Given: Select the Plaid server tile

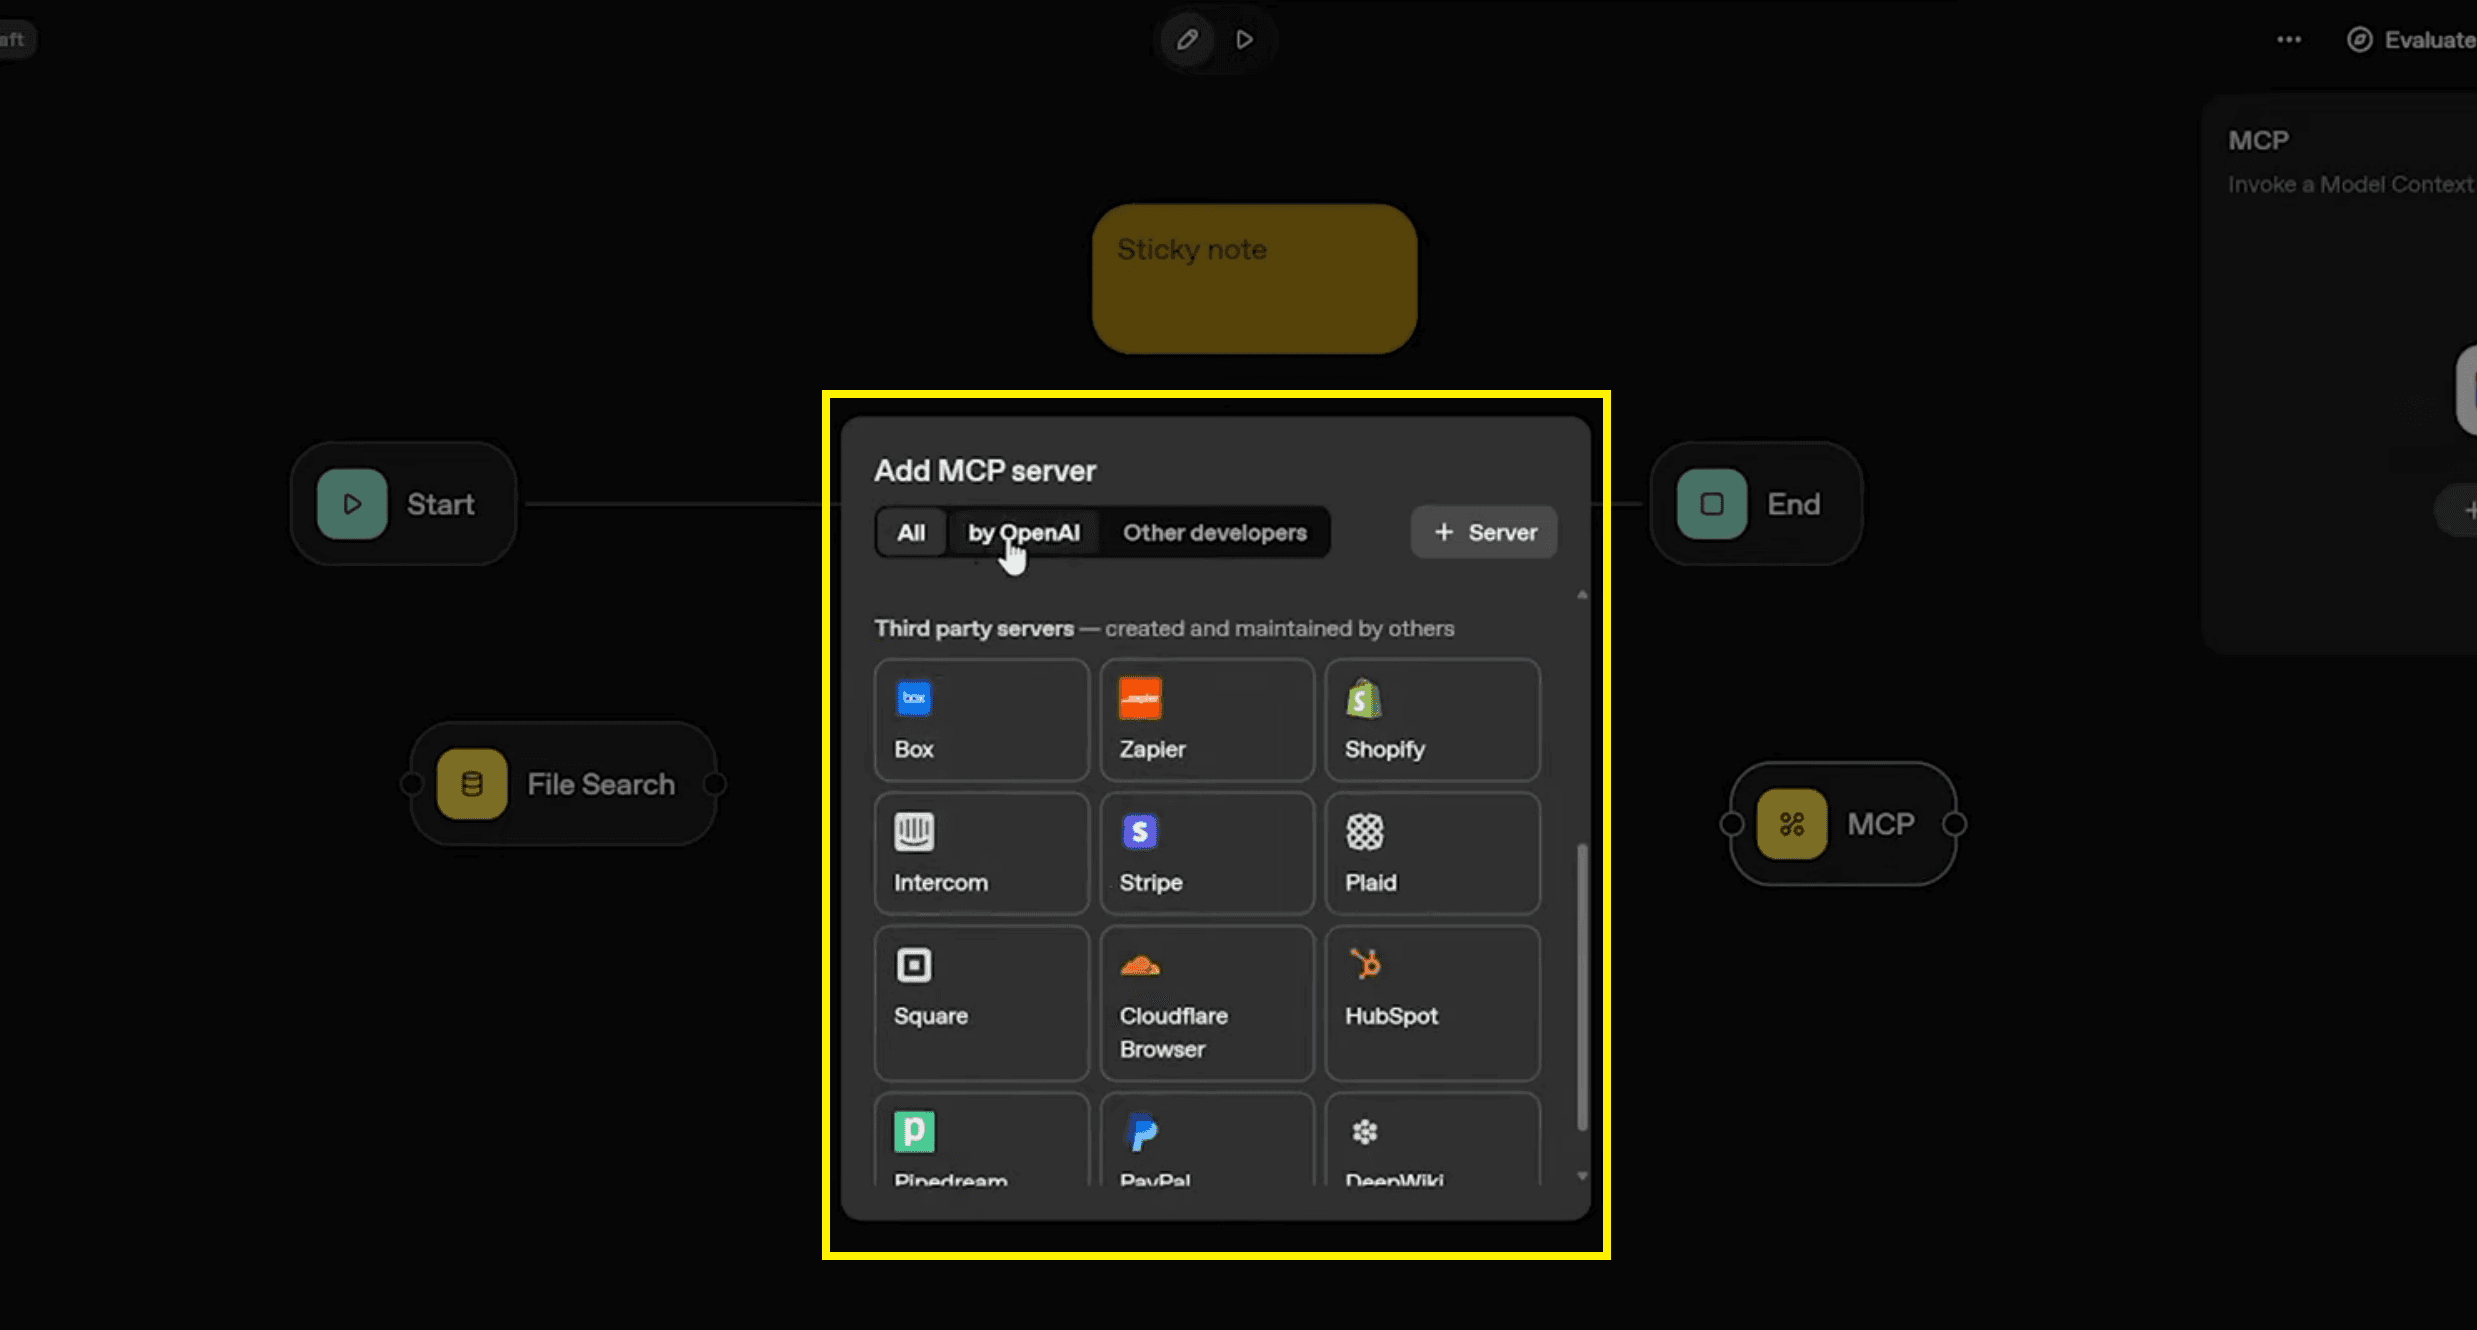Looking at the screenshot, I should coord(1431,853).
